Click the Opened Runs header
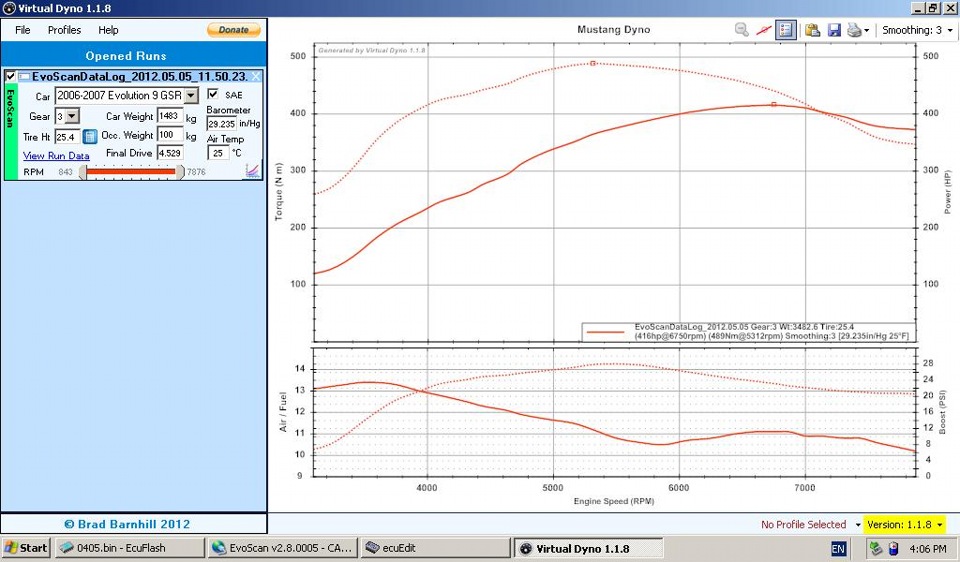This screenshot has width=960, height=562. pos(126,56)
